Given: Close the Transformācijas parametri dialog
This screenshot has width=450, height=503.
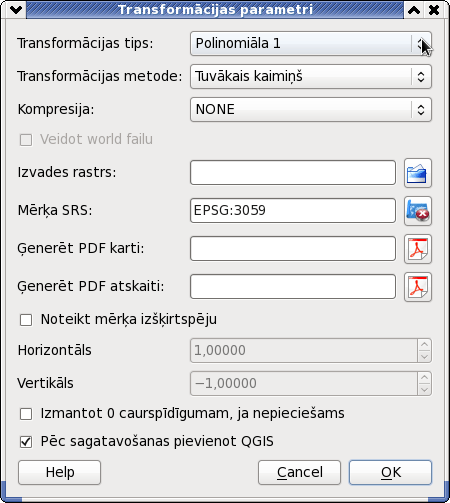Looking at the screenshot, I should 434,10.
